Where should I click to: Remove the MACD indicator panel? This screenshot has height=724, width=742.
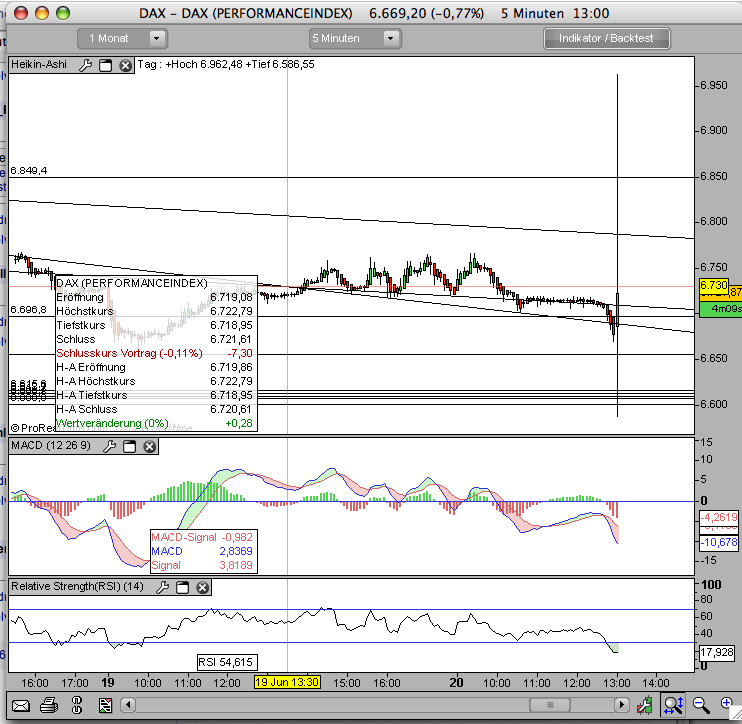[x=150, y=446]
